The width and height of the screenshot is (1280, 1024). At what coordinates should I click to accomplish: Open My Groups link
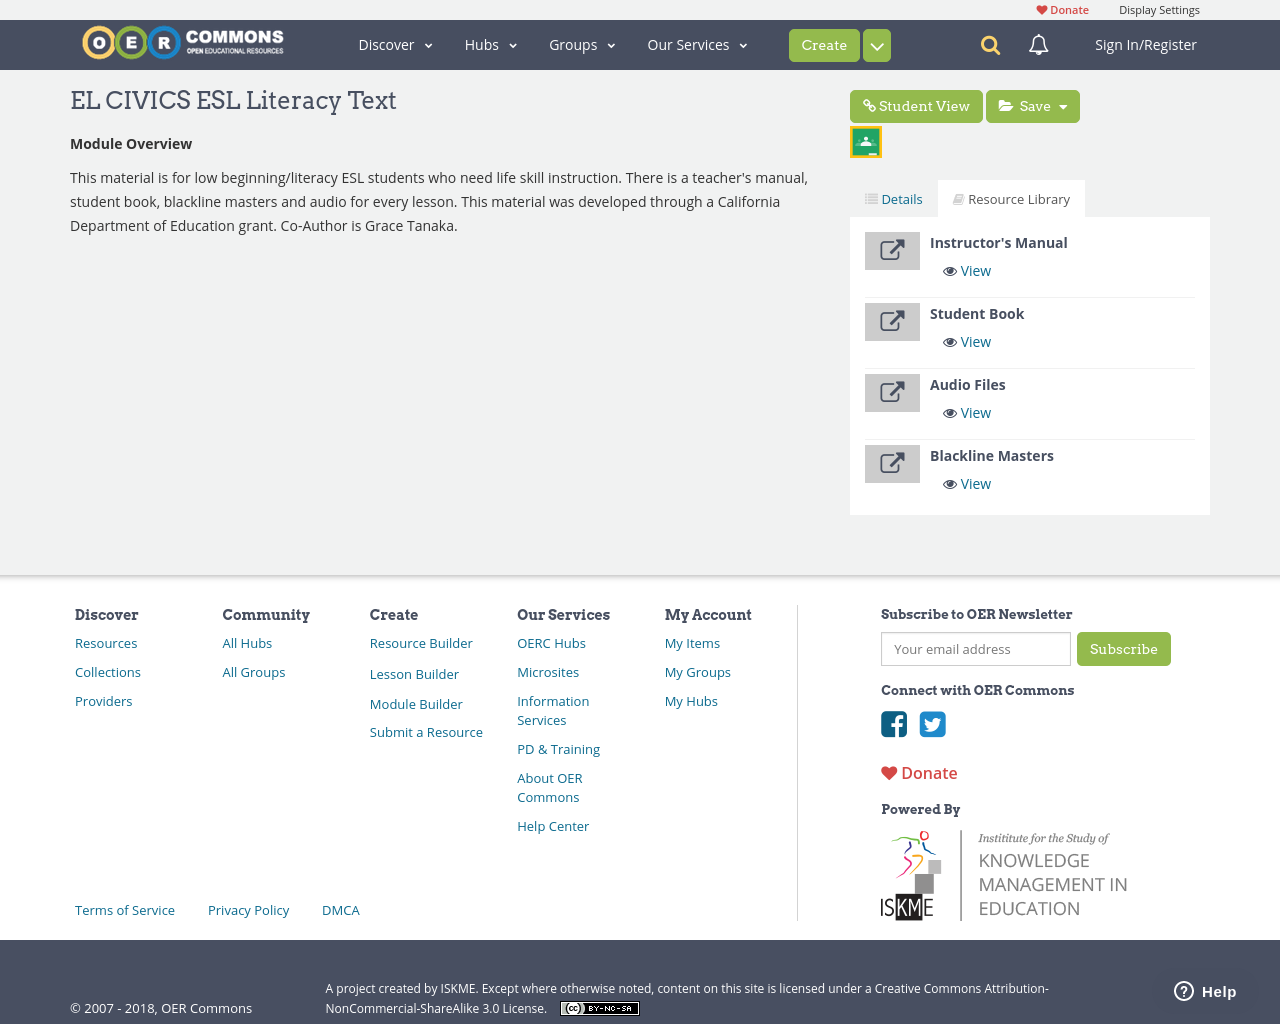[698, 672]
